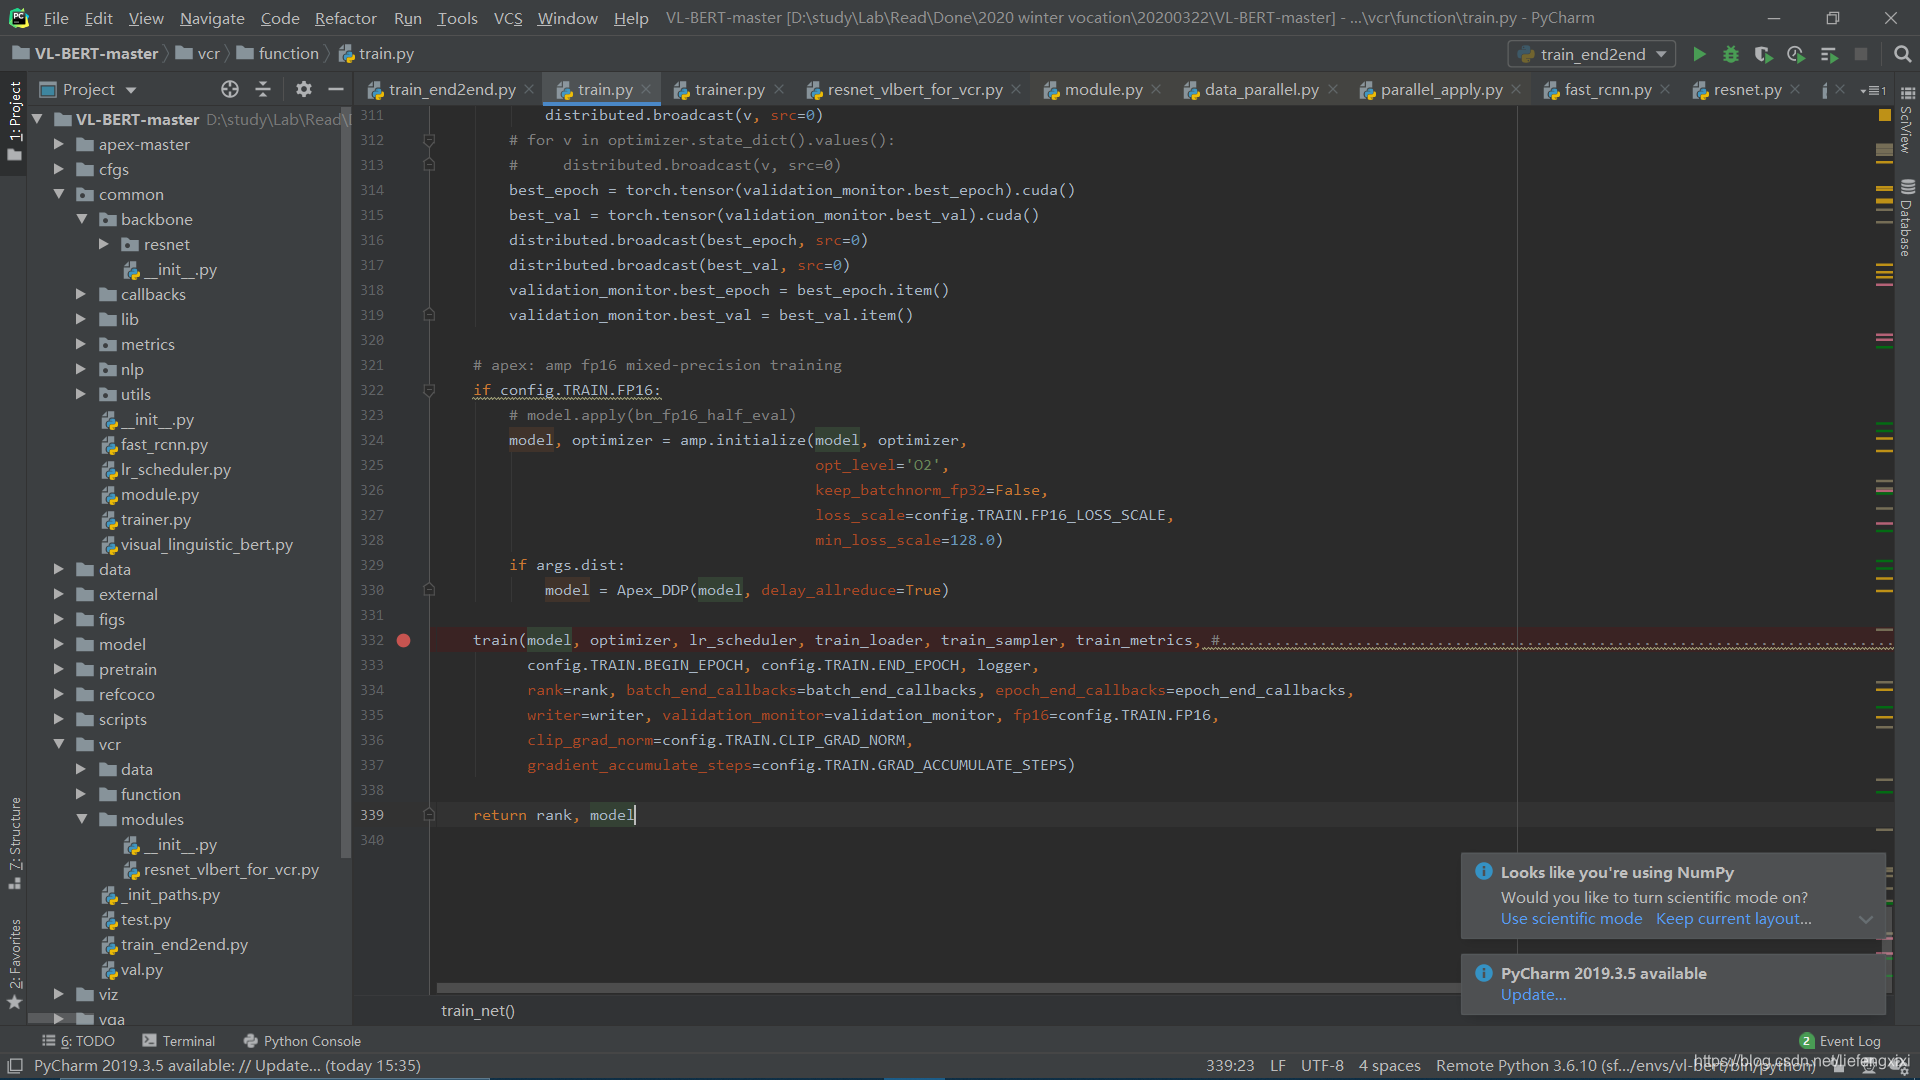Open the Navigate menu
This screenshot has height=1080, width=1920.
(212, 18)
